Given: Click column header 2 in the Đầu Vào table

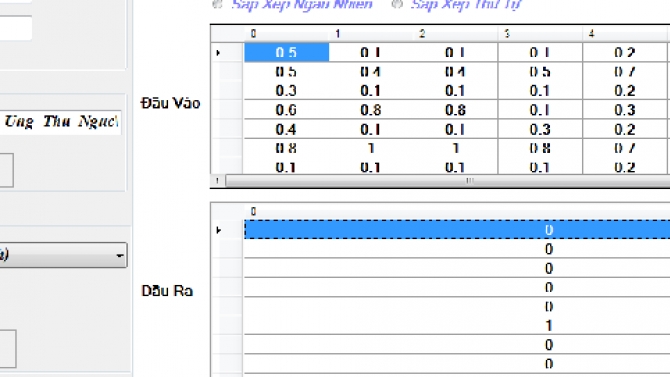Looking at the screenshot, I should tap(455, 34).
